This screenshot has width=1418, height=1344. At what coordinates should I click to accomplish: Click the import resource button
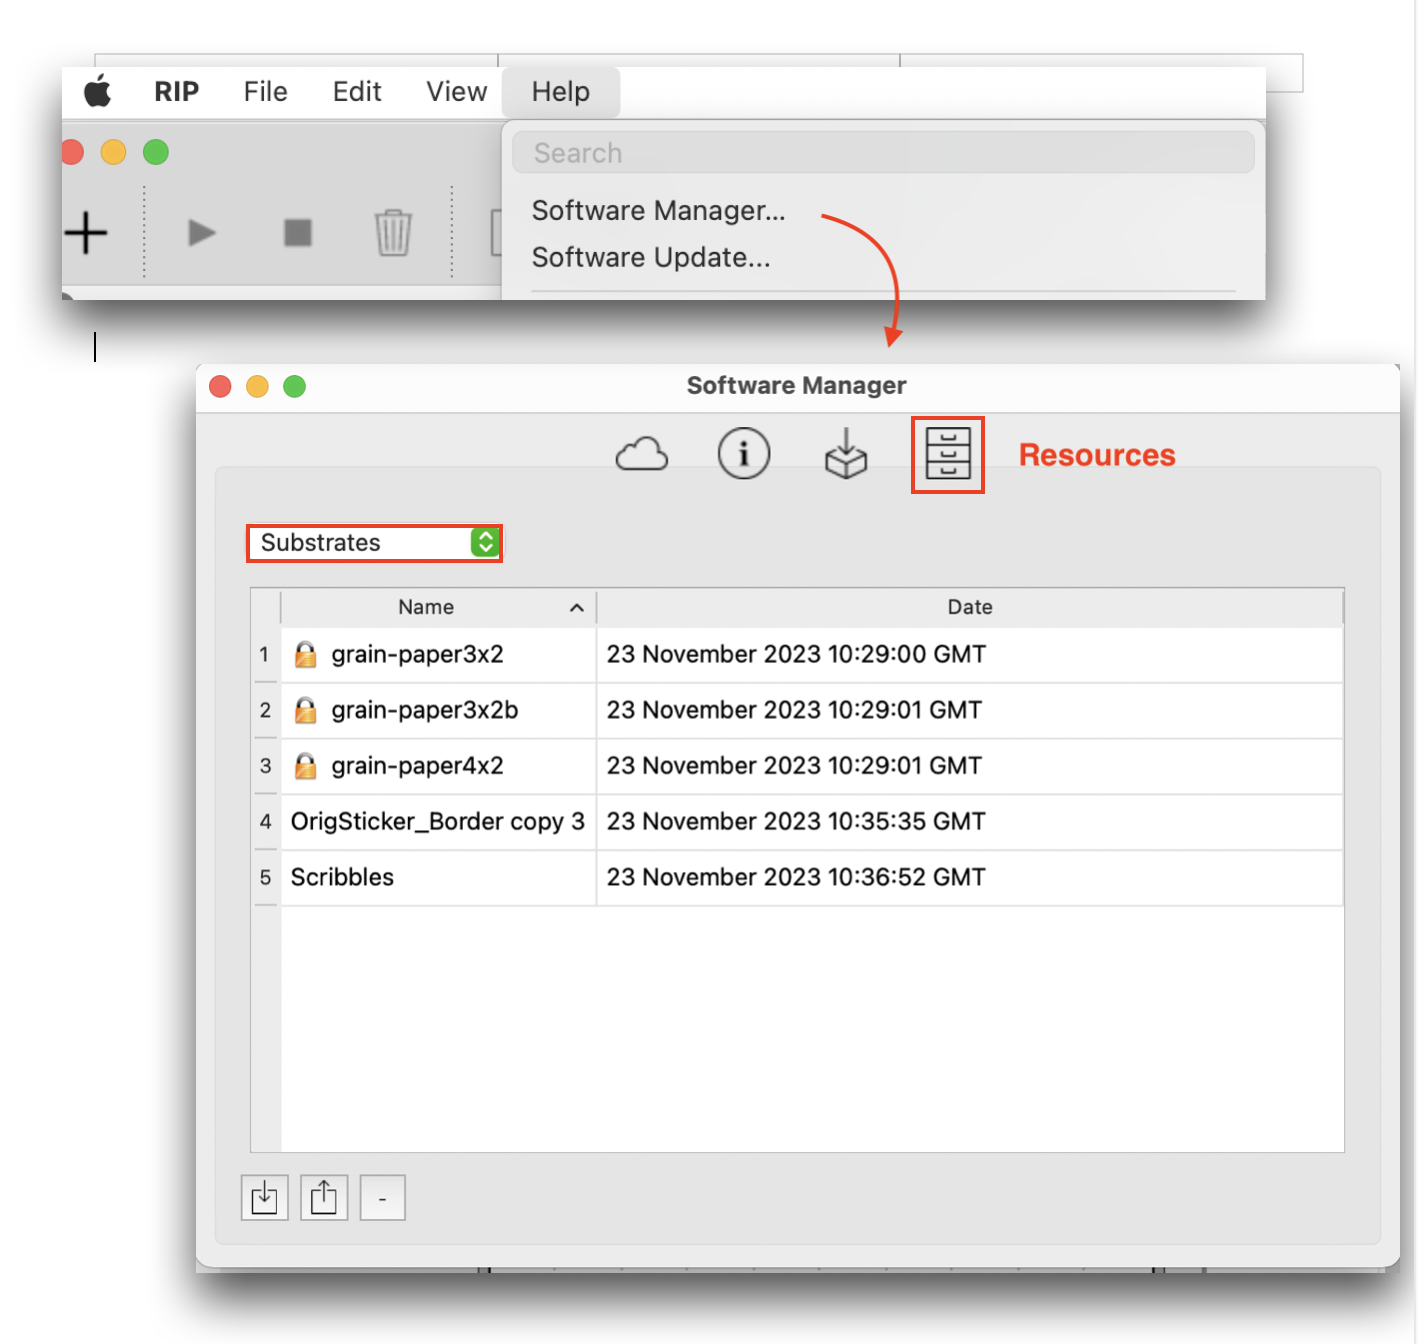coord(264,1197)
